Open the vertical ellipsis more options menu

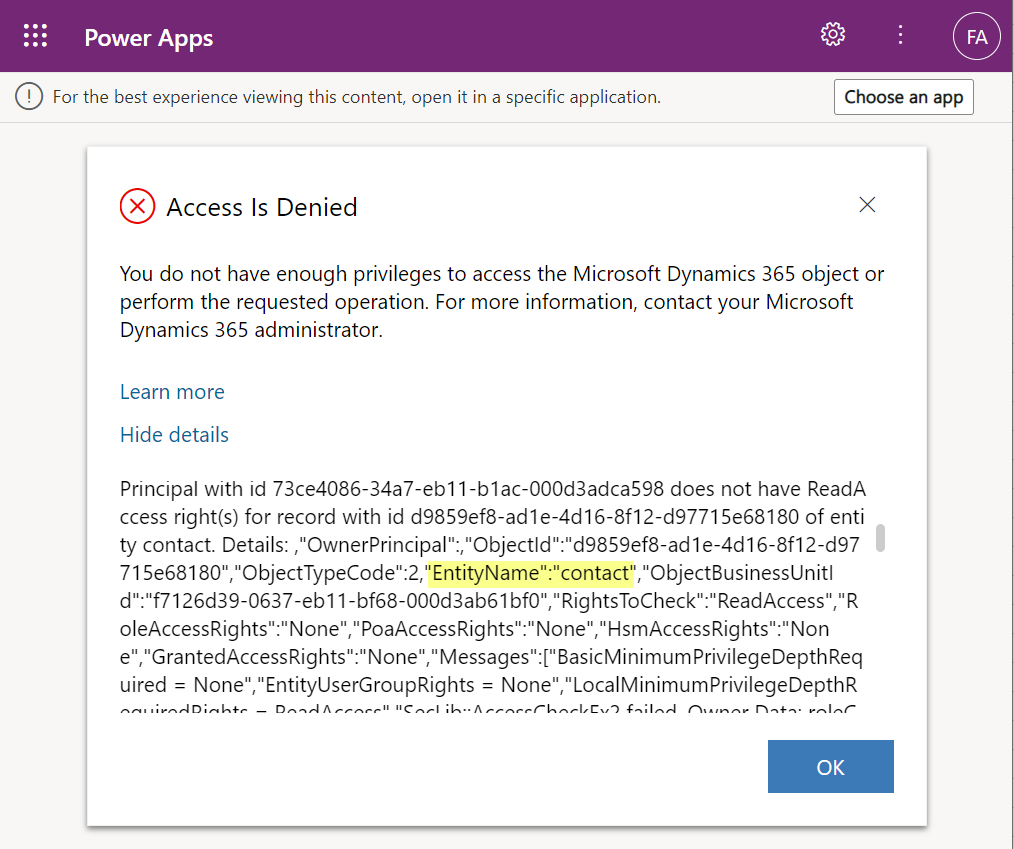900,35
